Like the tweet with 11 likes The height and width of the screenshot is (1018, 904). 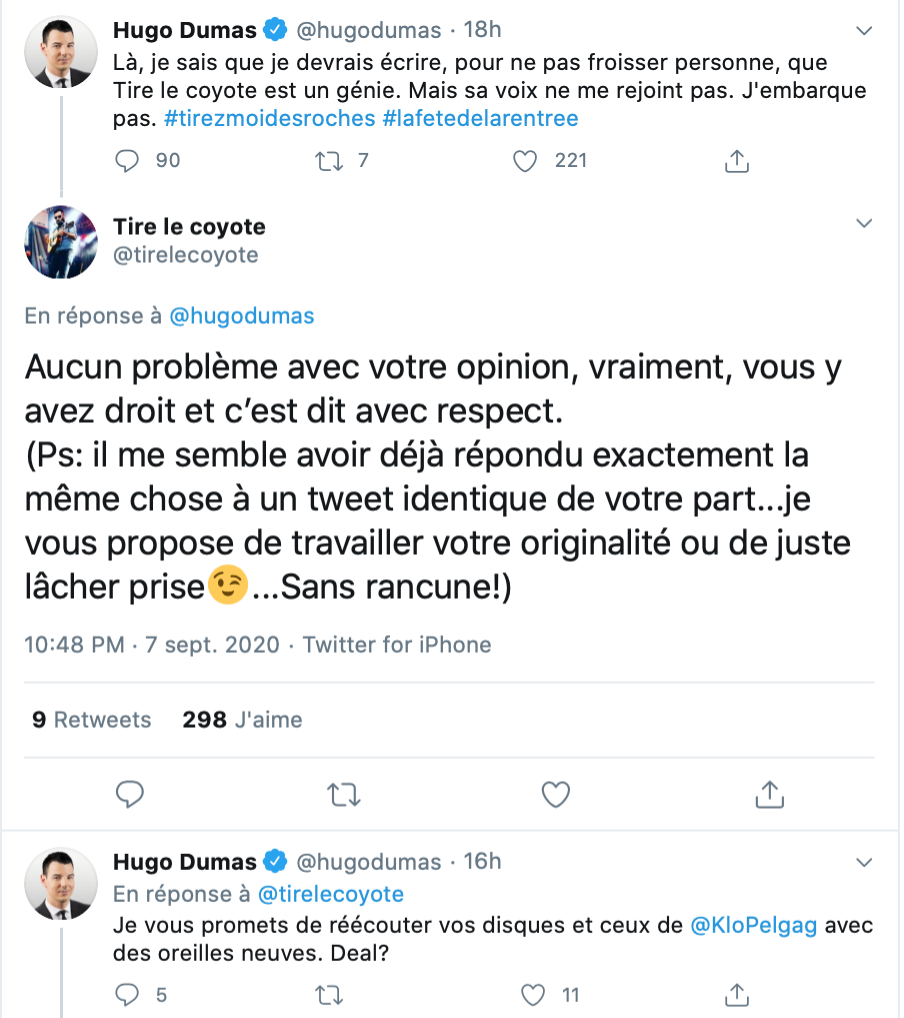(535, 994)
